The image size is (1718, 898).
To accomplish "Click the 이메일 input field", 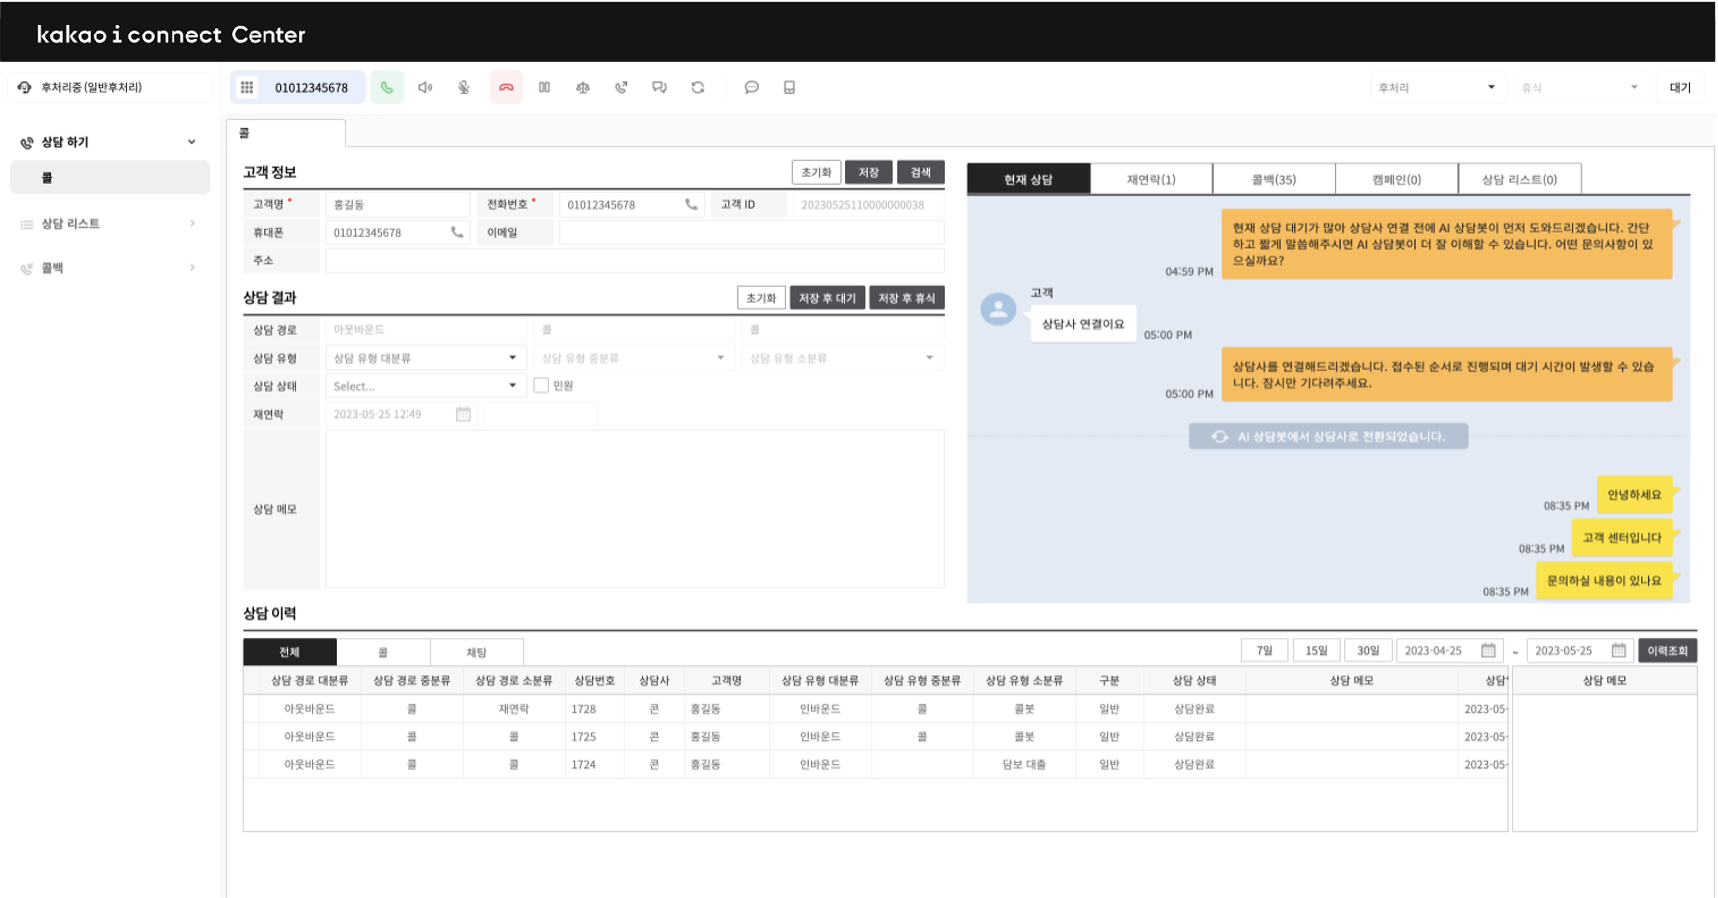I will pos(751,232).
